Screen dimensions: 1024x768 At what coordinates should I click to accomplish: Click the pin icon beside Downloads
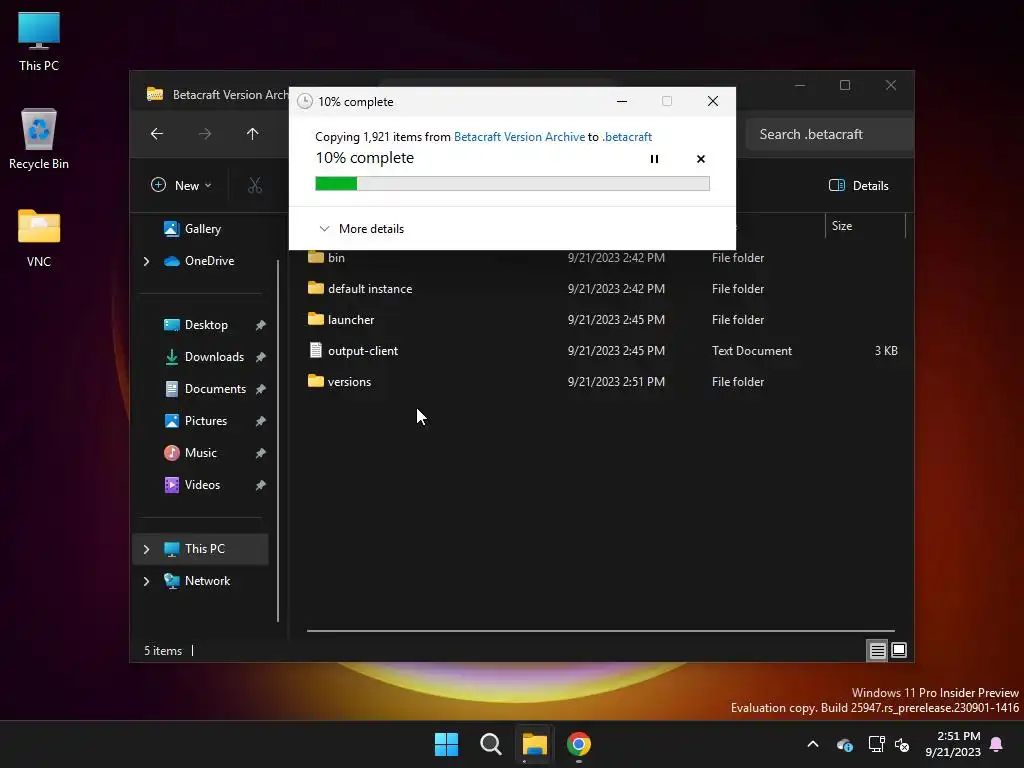(261, 357)
